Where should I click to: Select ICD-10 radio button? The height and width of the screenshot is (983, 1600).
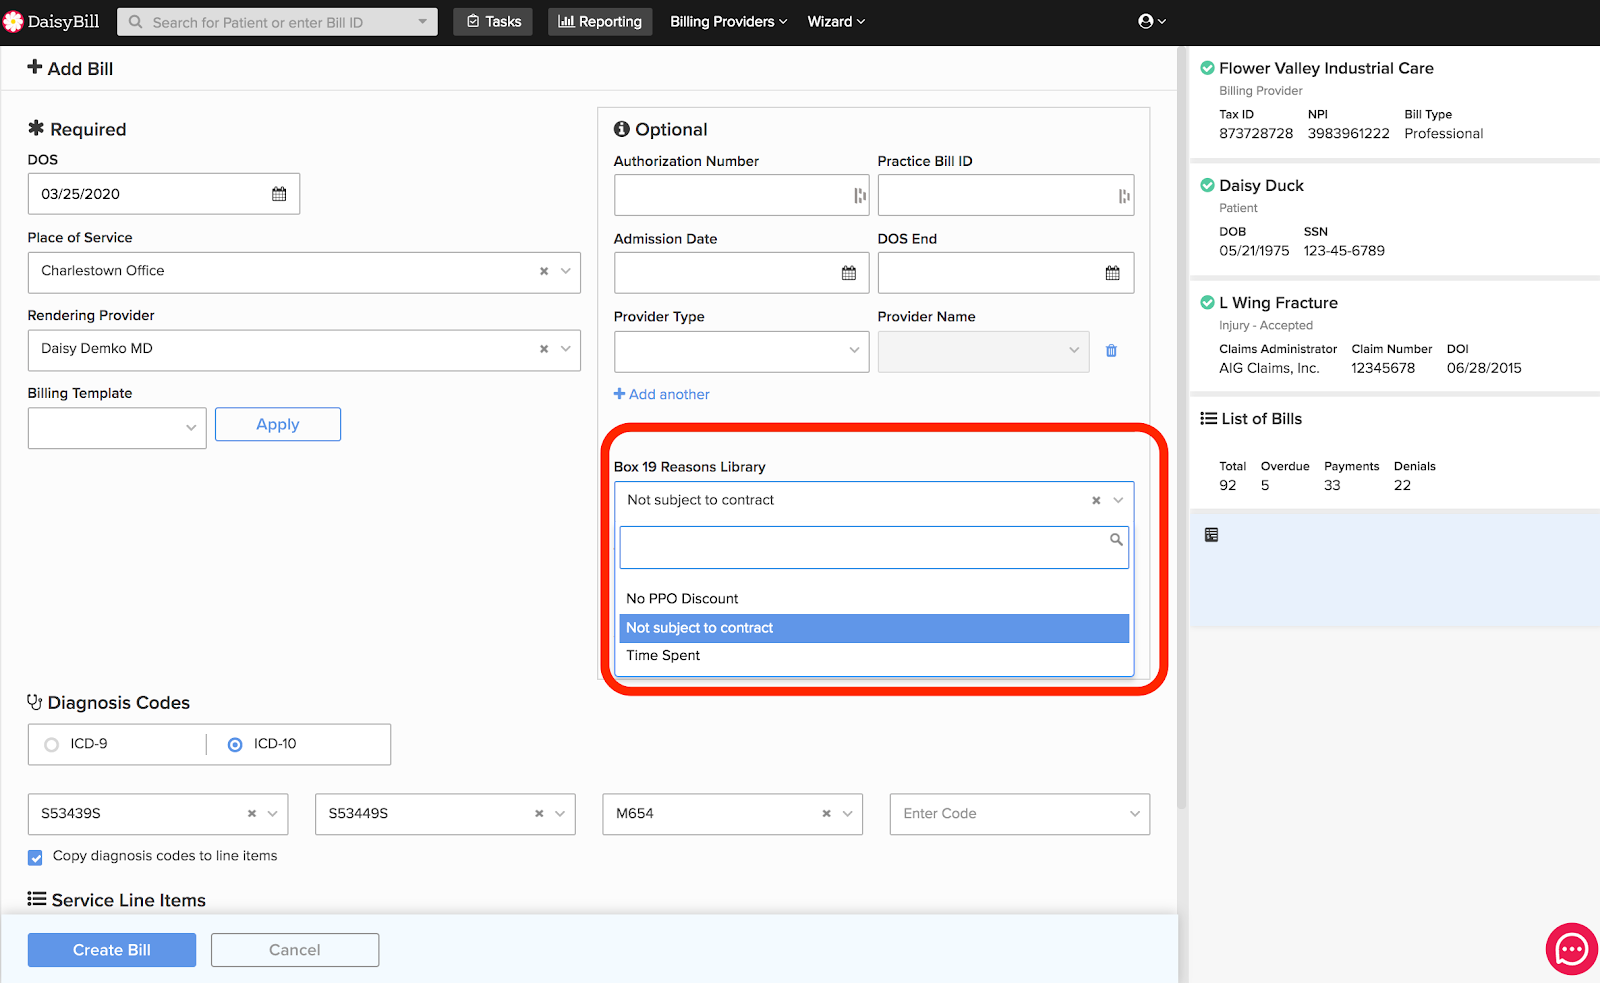click(x=235, y=745)
